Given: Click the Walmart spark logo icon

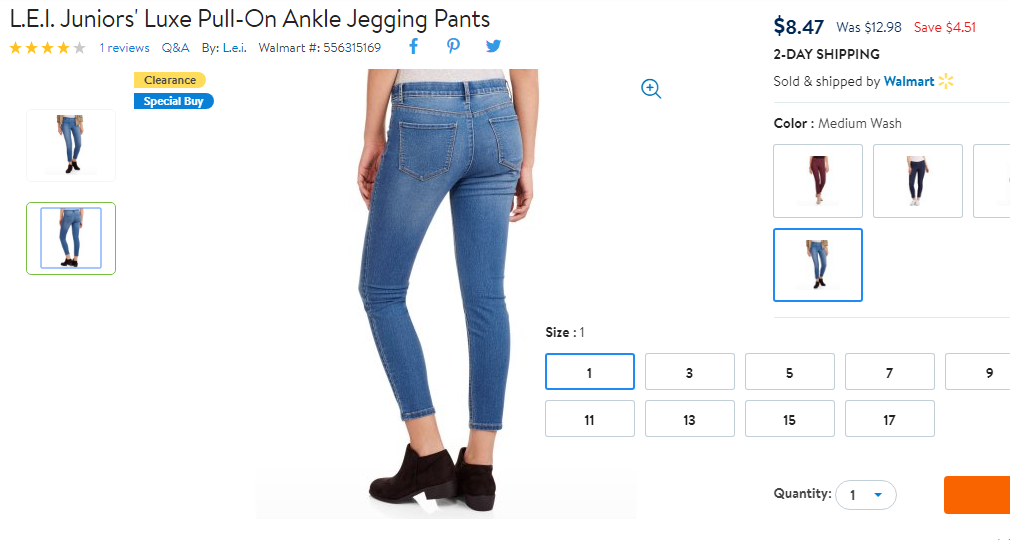Looking at the screenshot, I should coord(946,81).
